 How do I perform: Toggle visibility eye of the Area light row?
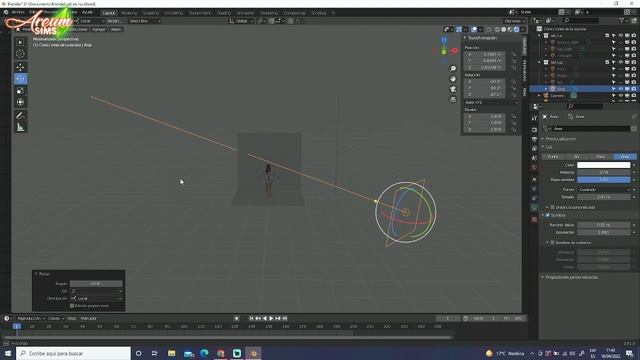click(x=621, y=89)
